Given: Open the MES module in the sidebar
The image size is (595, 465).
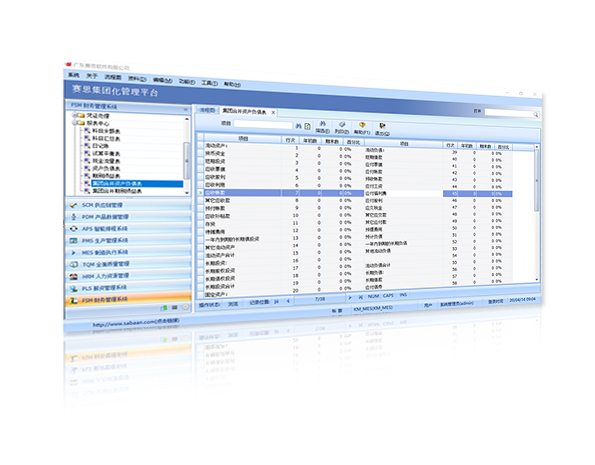Looking at the screenshot, I should (128, 252).
